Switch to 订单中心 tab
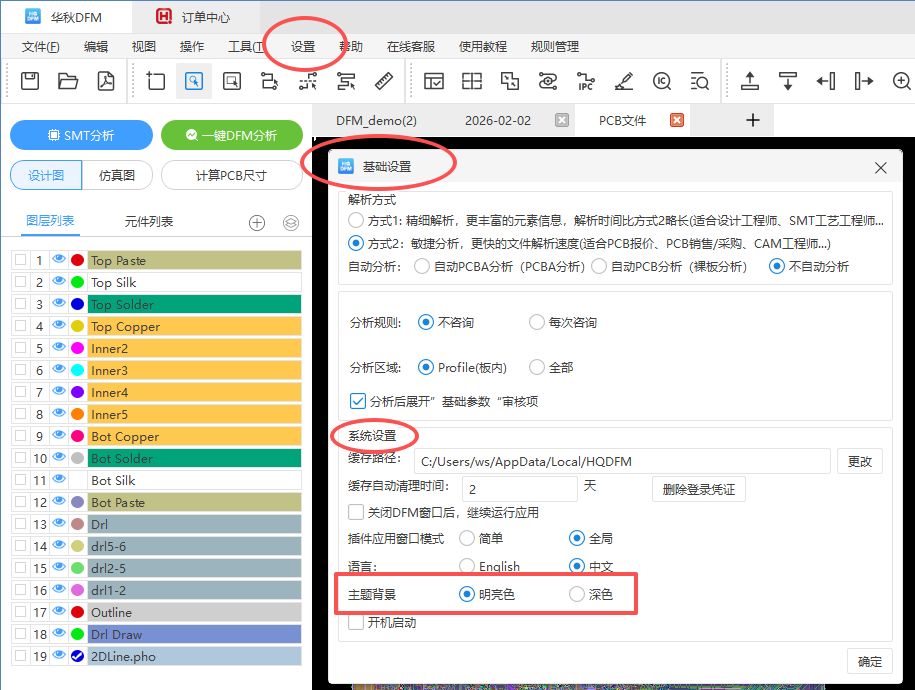 [196, 17]
